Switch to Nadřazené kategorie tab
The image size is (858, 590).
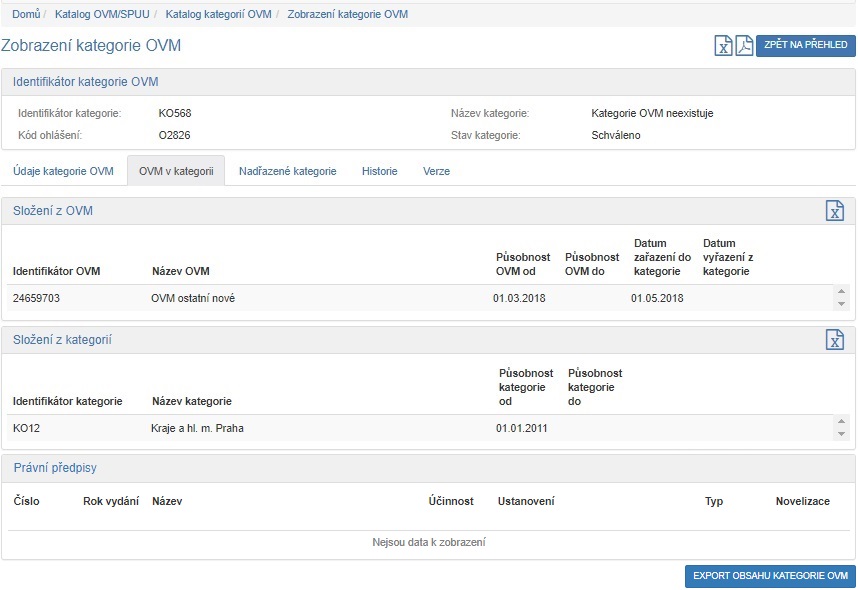(287, 171)
